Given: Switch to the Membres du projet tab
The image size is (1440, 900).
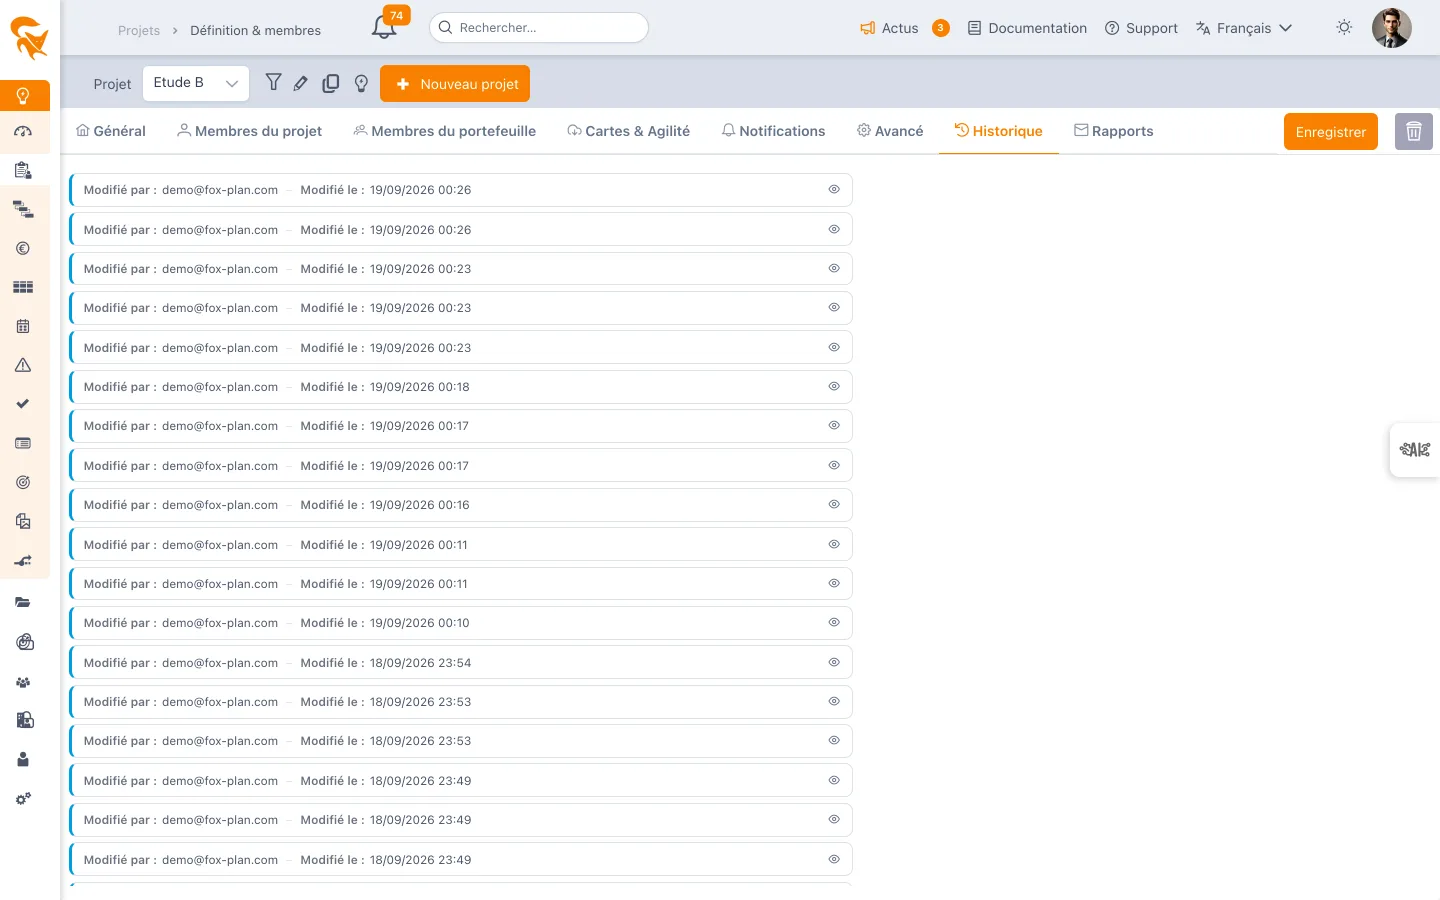Looking at the screenshot, I should [x=250, y=131].
